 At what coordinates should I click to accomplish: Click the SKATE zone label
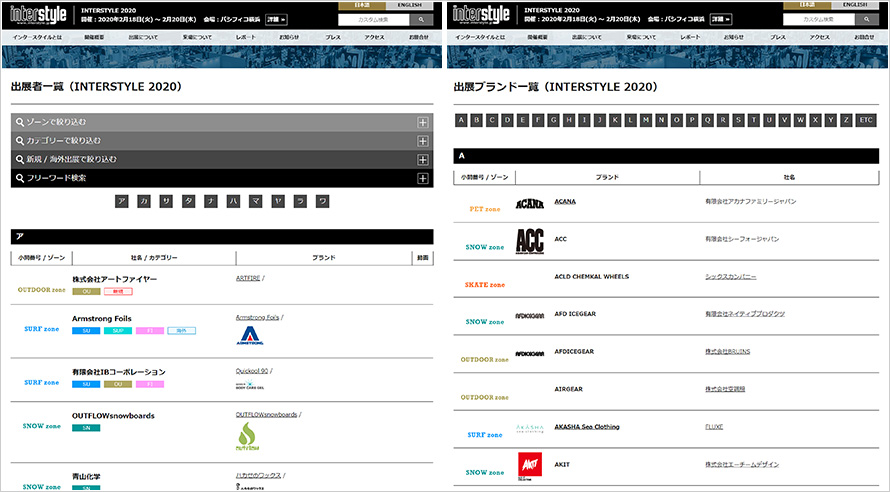coord(485,284)
